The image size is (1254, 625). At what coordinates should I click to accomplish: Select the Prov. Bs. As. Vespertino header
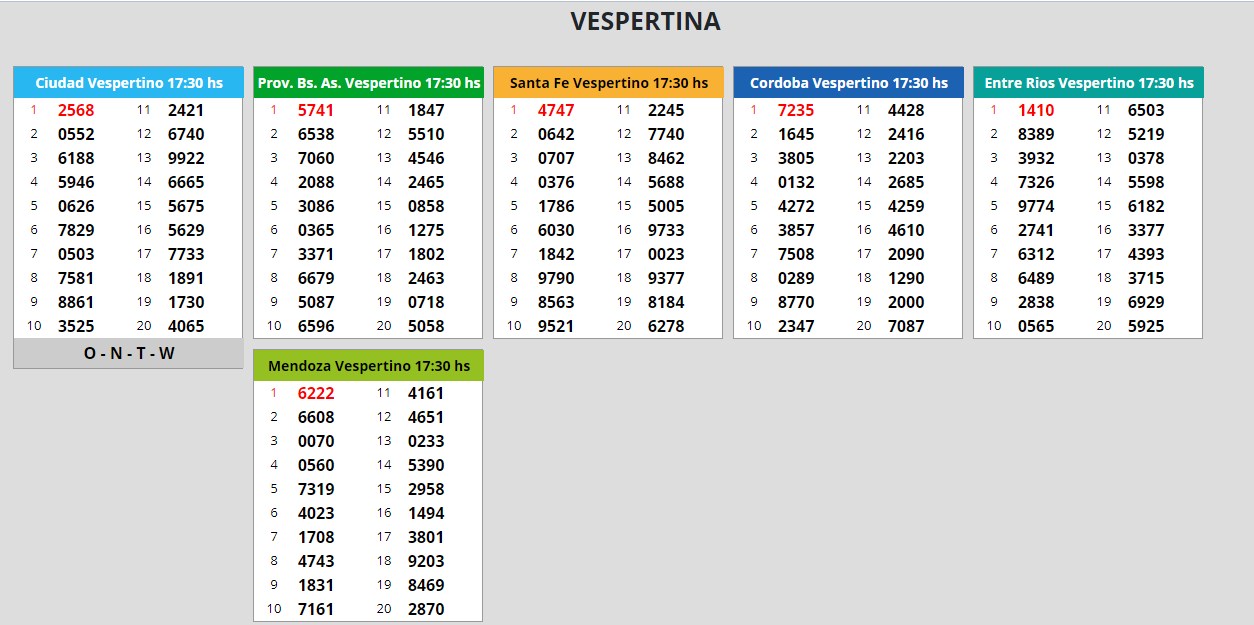[368, 83]
